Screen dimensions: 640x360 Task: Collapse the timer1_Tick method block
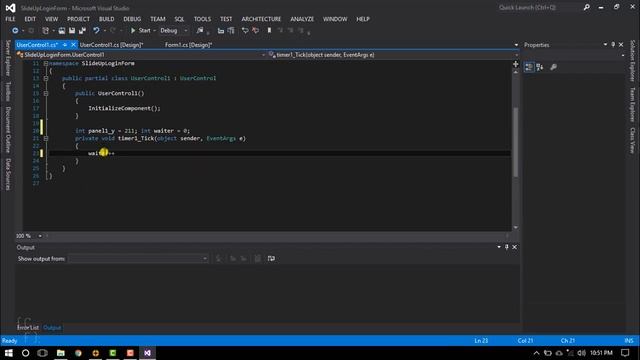pos(46,139)
